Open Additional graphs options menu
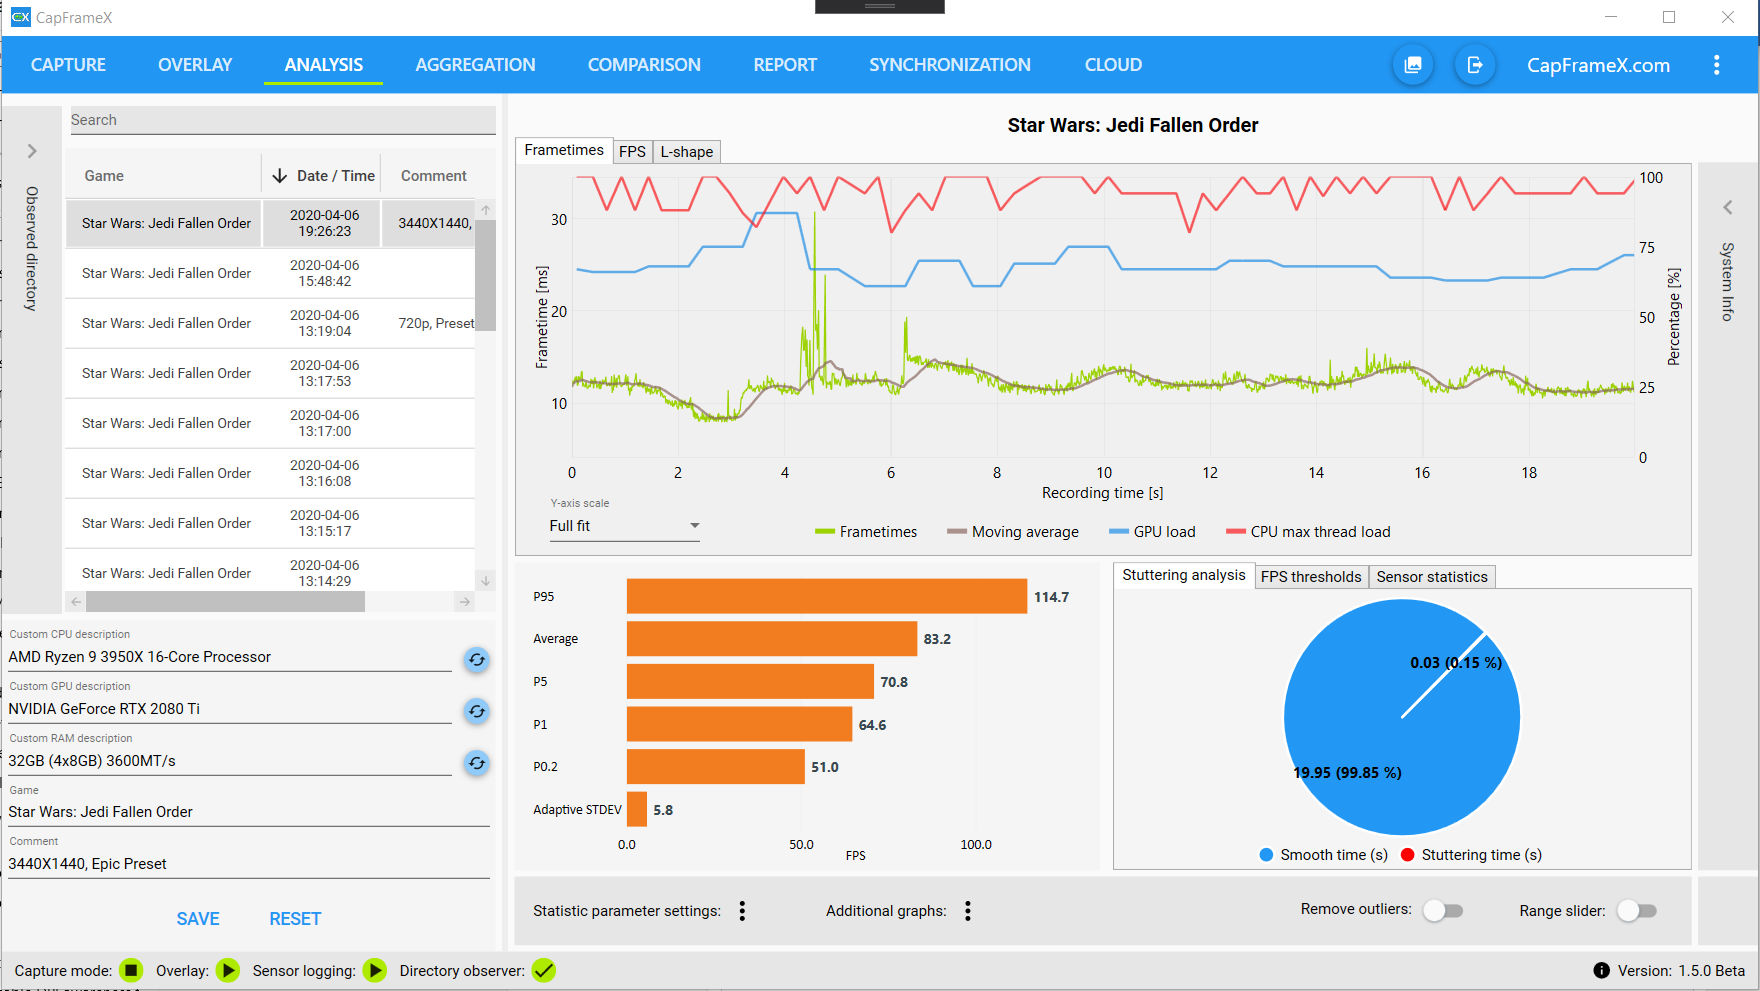This screenshot has height=991, width=1760. pyautogui.click(x=968, y=911)
